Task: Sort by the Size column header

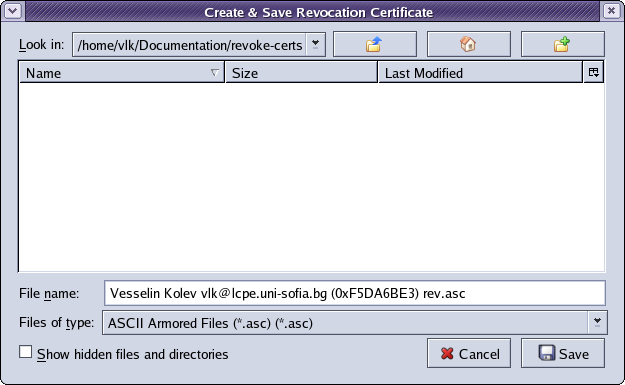Action: click(301, 73)
